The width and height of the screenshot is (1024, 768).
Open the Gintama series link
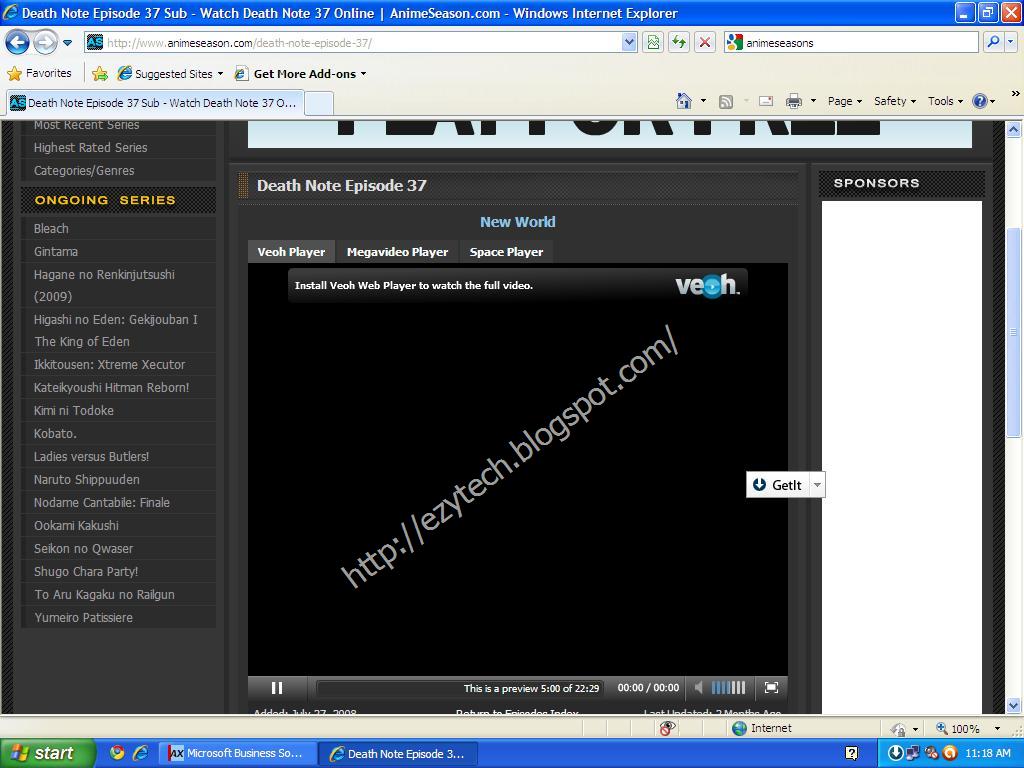coord(56,251)
